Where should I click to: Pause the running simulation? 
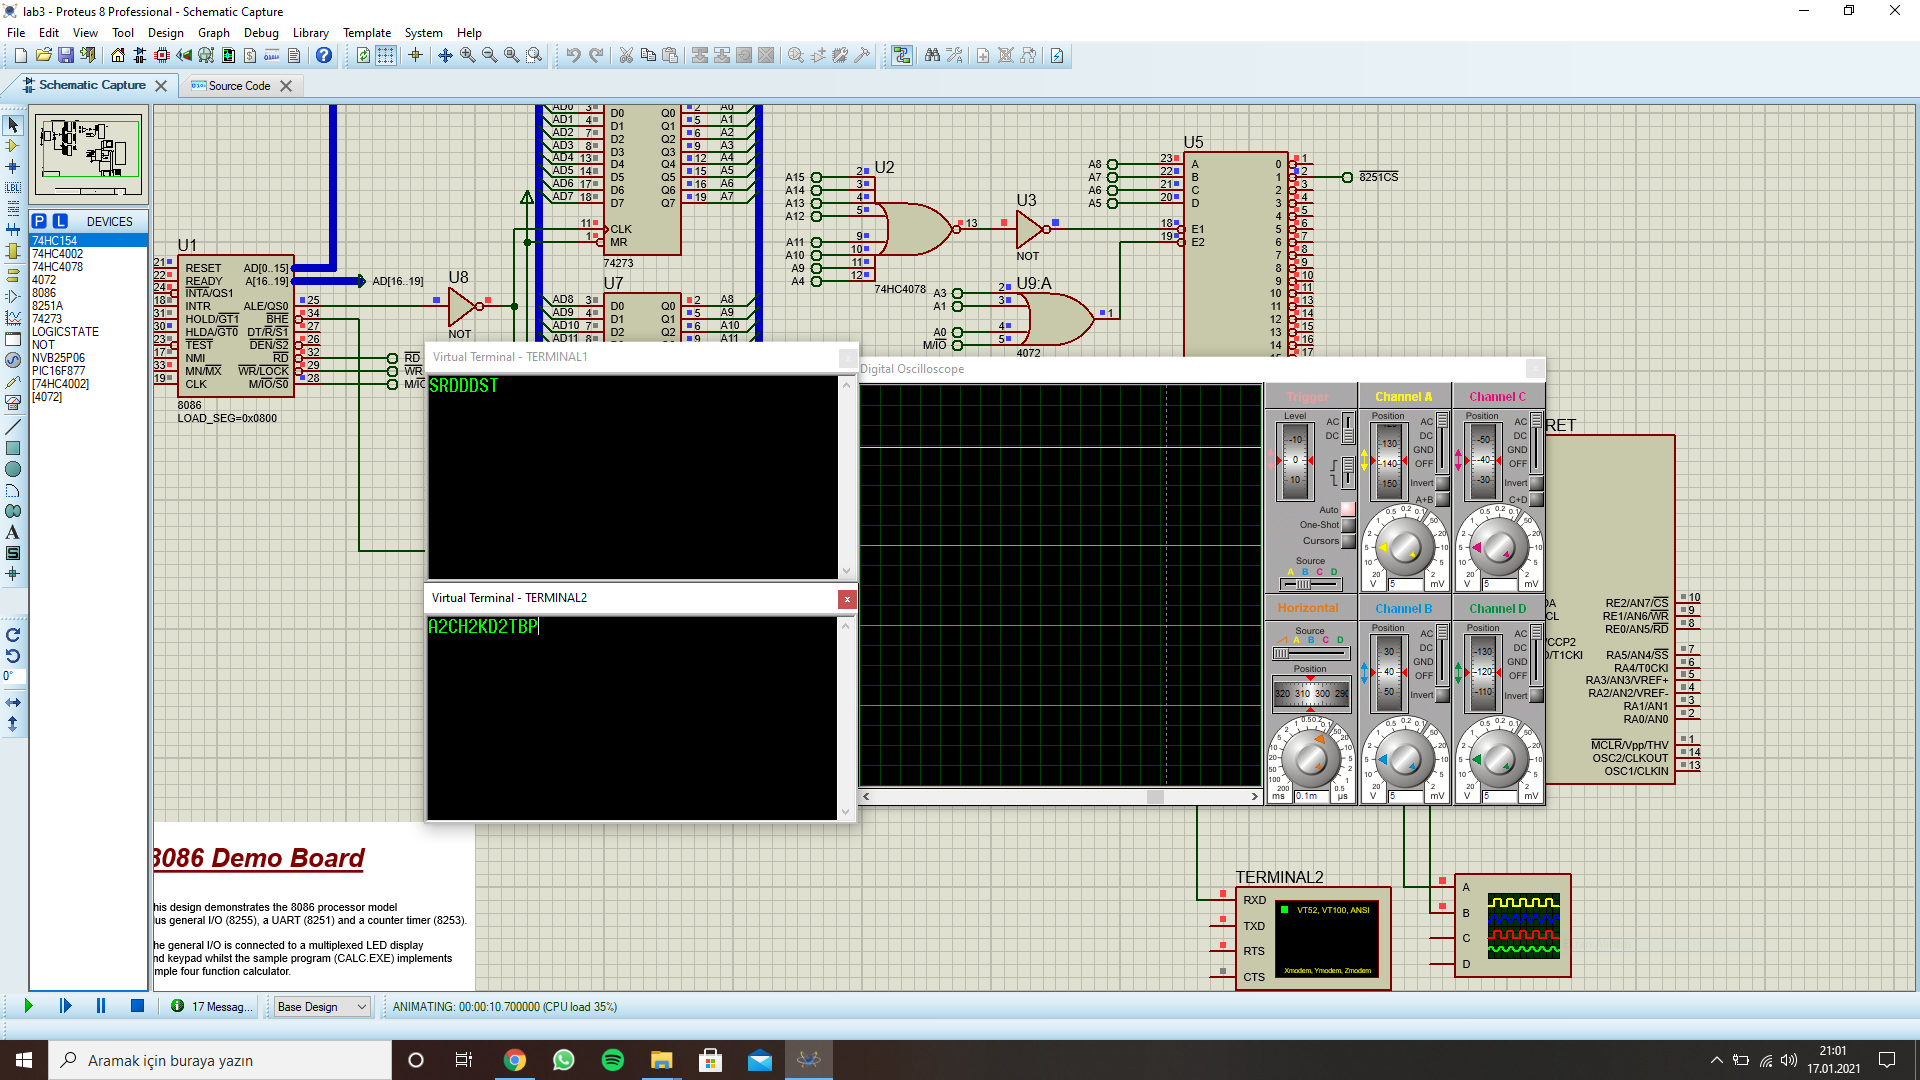click(100, 1006)
